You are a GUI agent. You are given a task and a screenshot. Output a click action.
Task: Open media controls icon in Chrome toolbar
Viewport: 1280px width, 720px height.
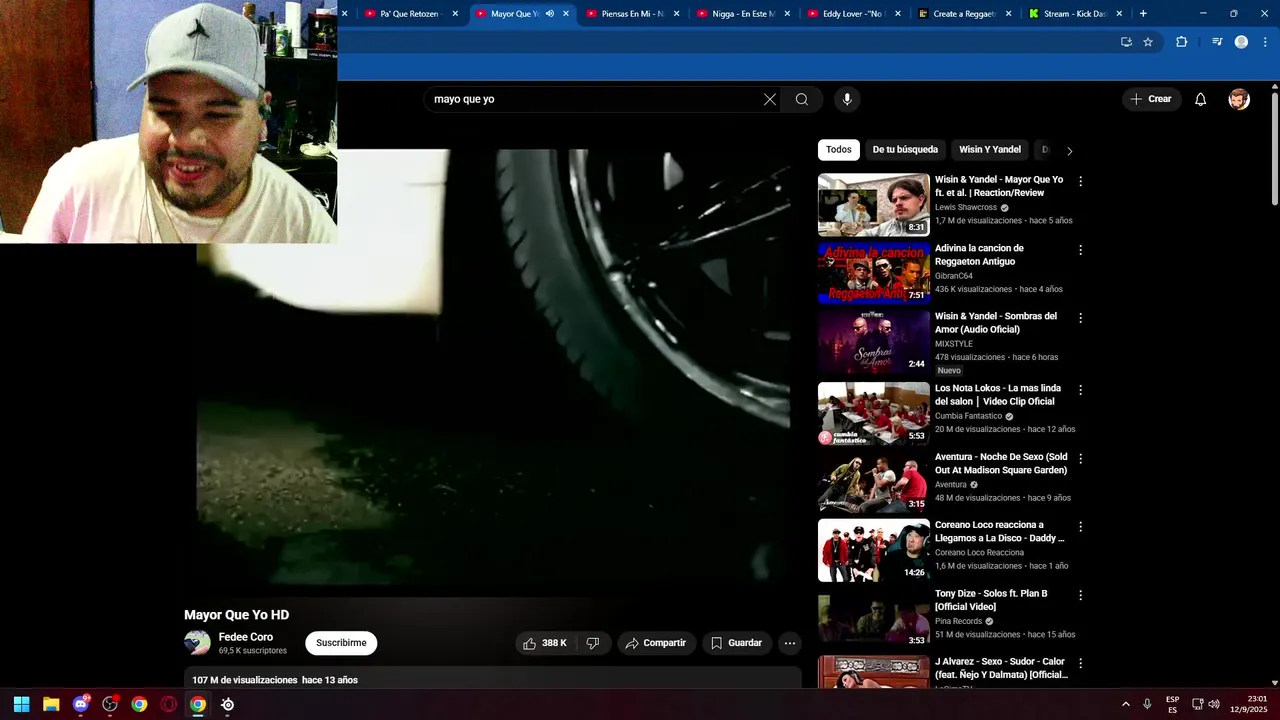pyautogui.click(x=1217, y=42)
